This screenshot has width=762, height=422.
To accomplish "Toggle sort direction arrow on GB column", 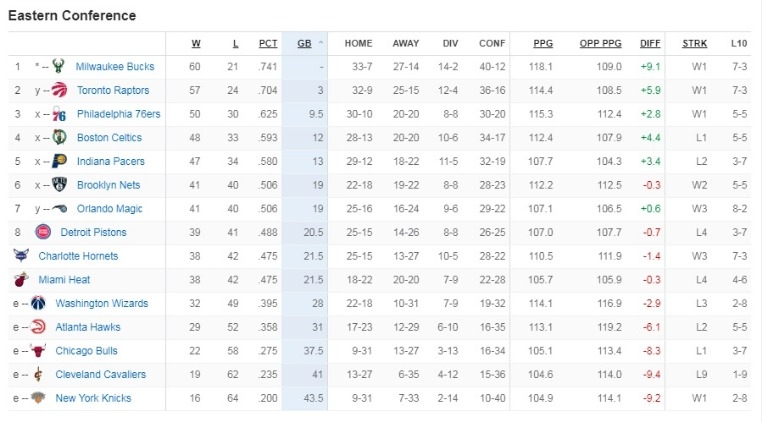I will (320, 44).
